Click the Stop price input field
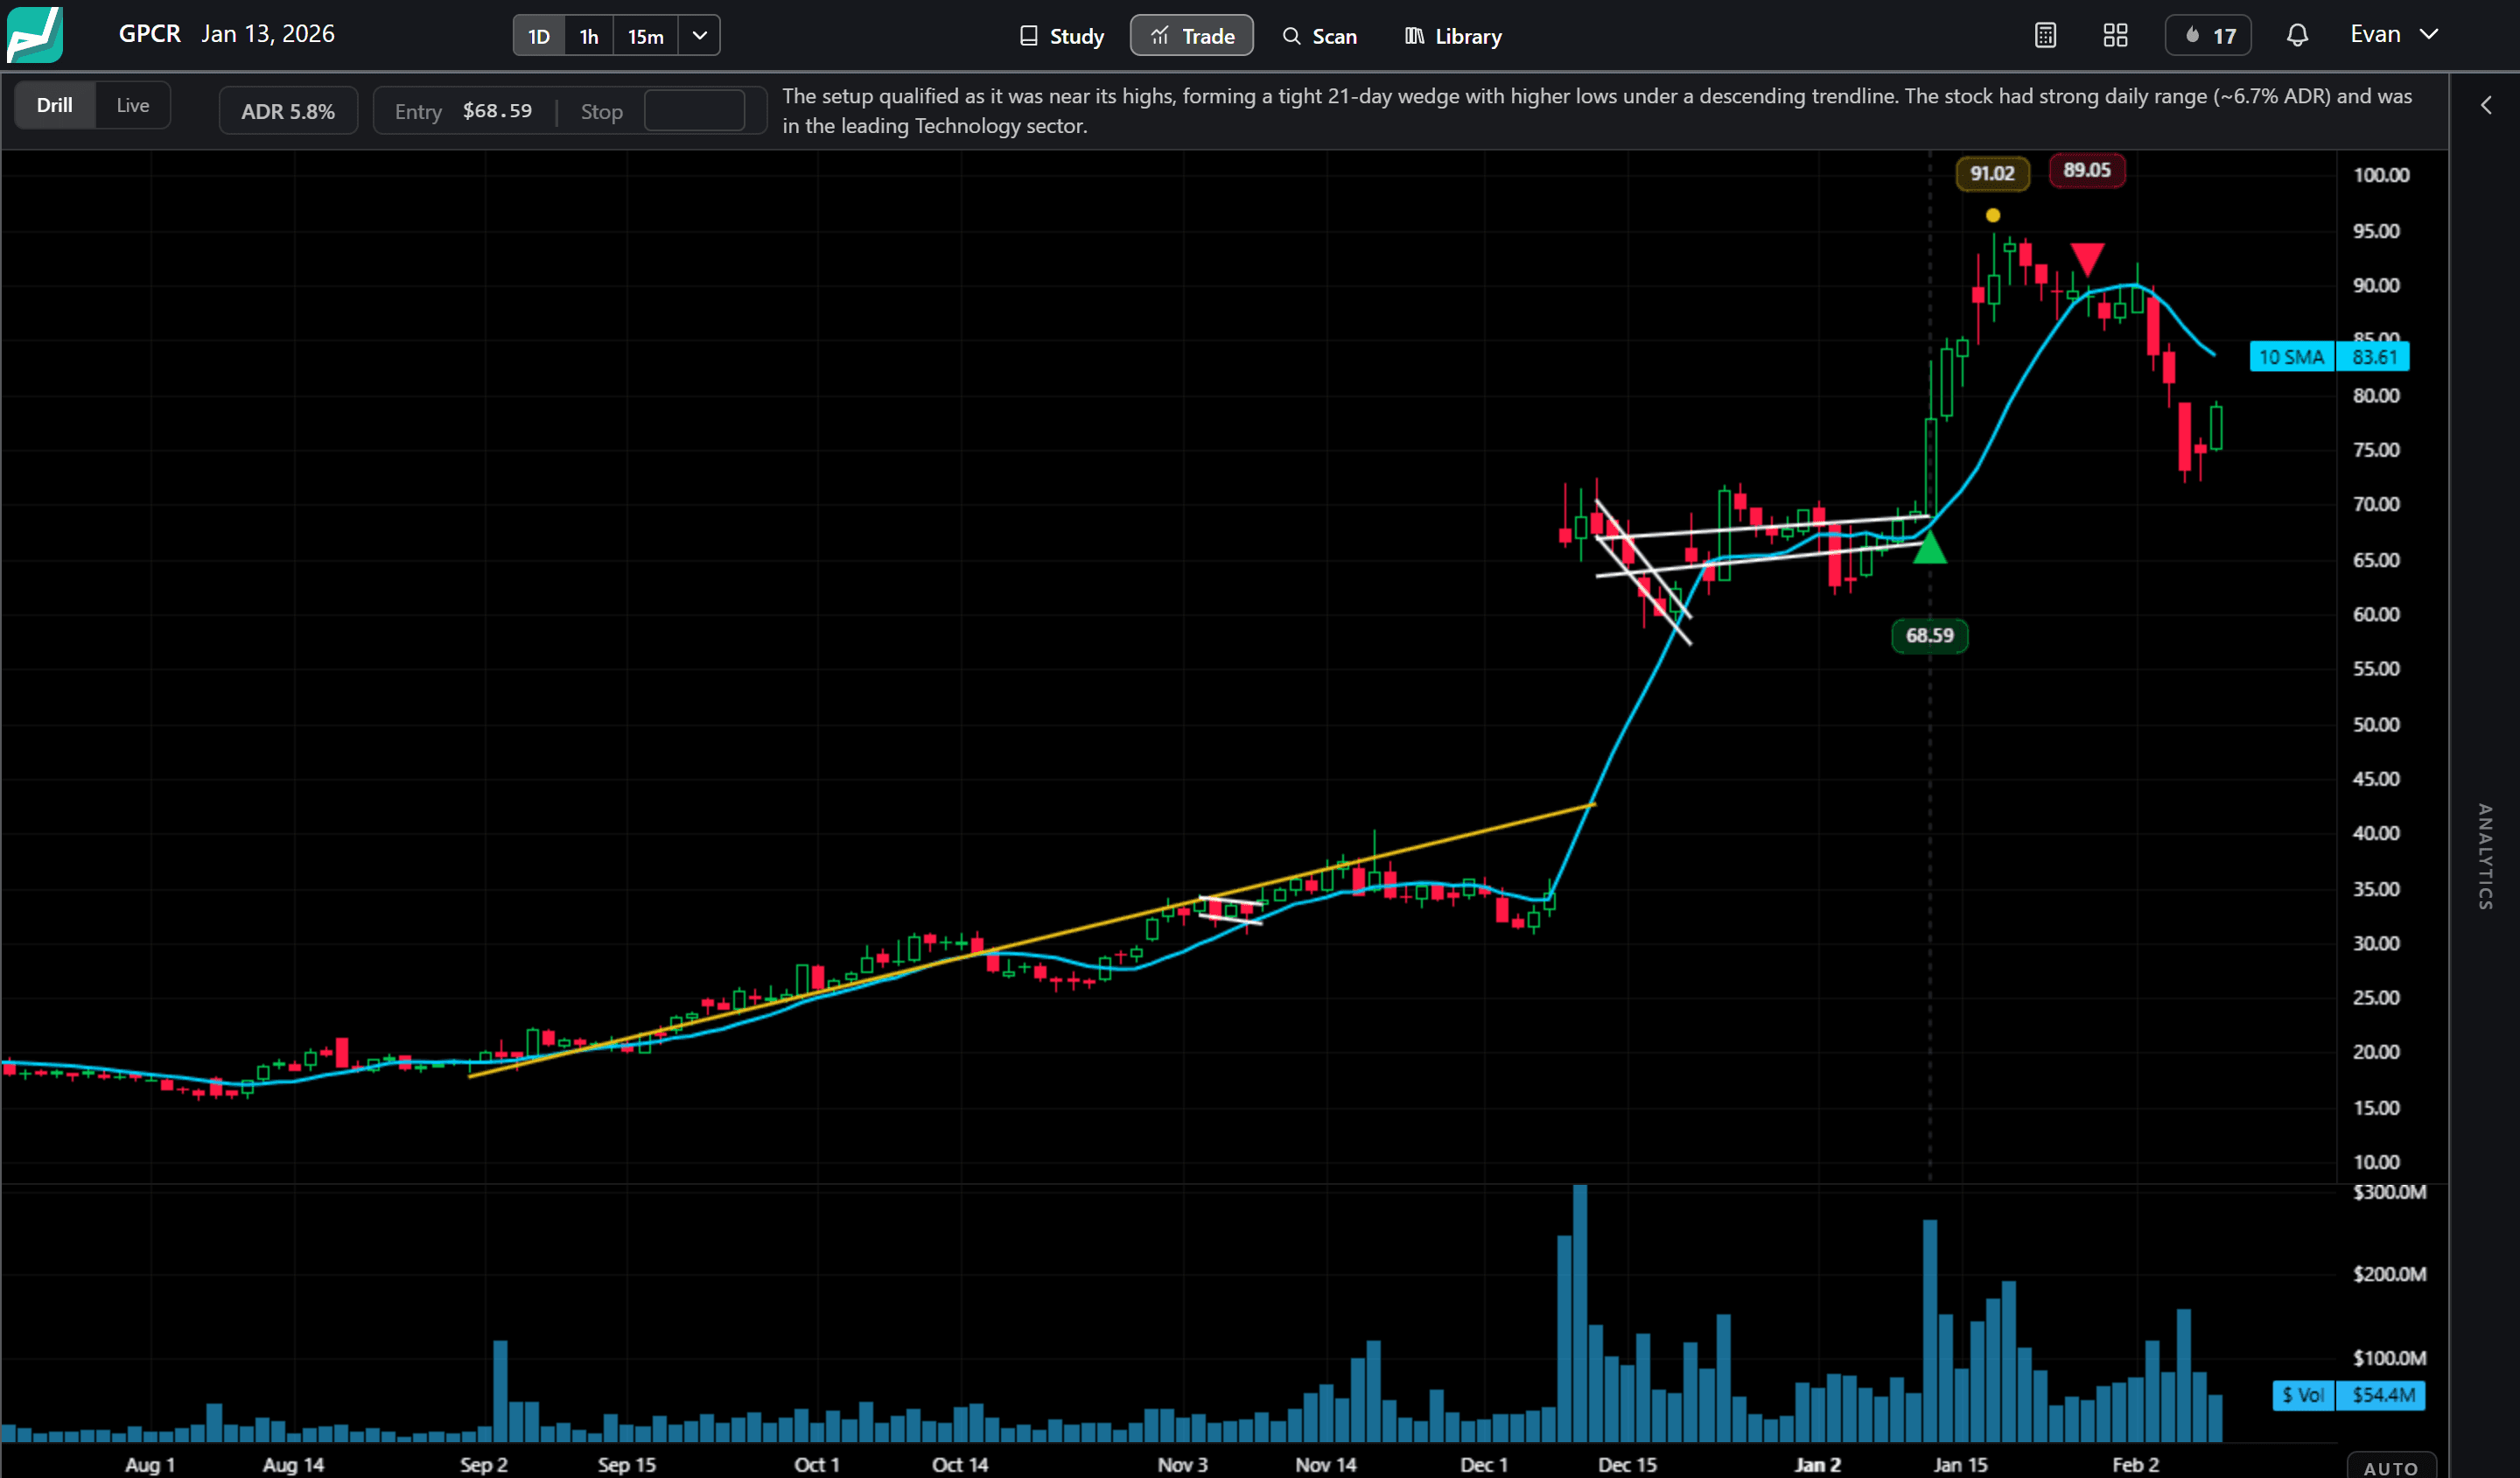Viewport: 2520px width, 1478px height. pos(694,111)
